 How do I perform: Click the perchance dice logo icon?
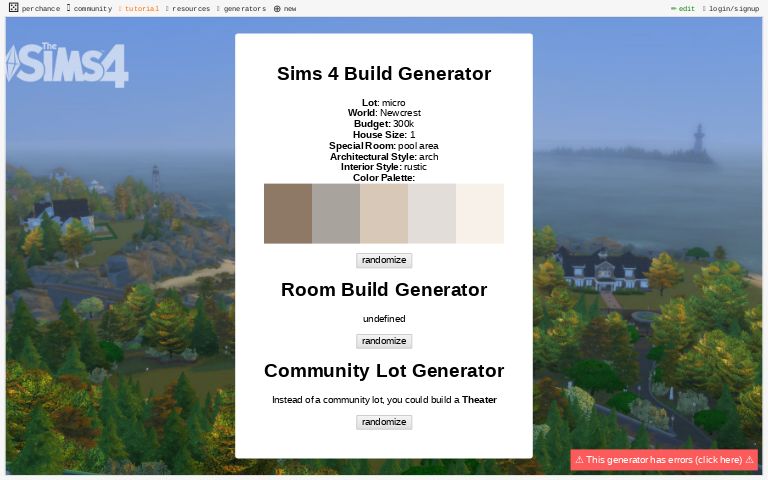pyautogui.click(x=13, y=8)
